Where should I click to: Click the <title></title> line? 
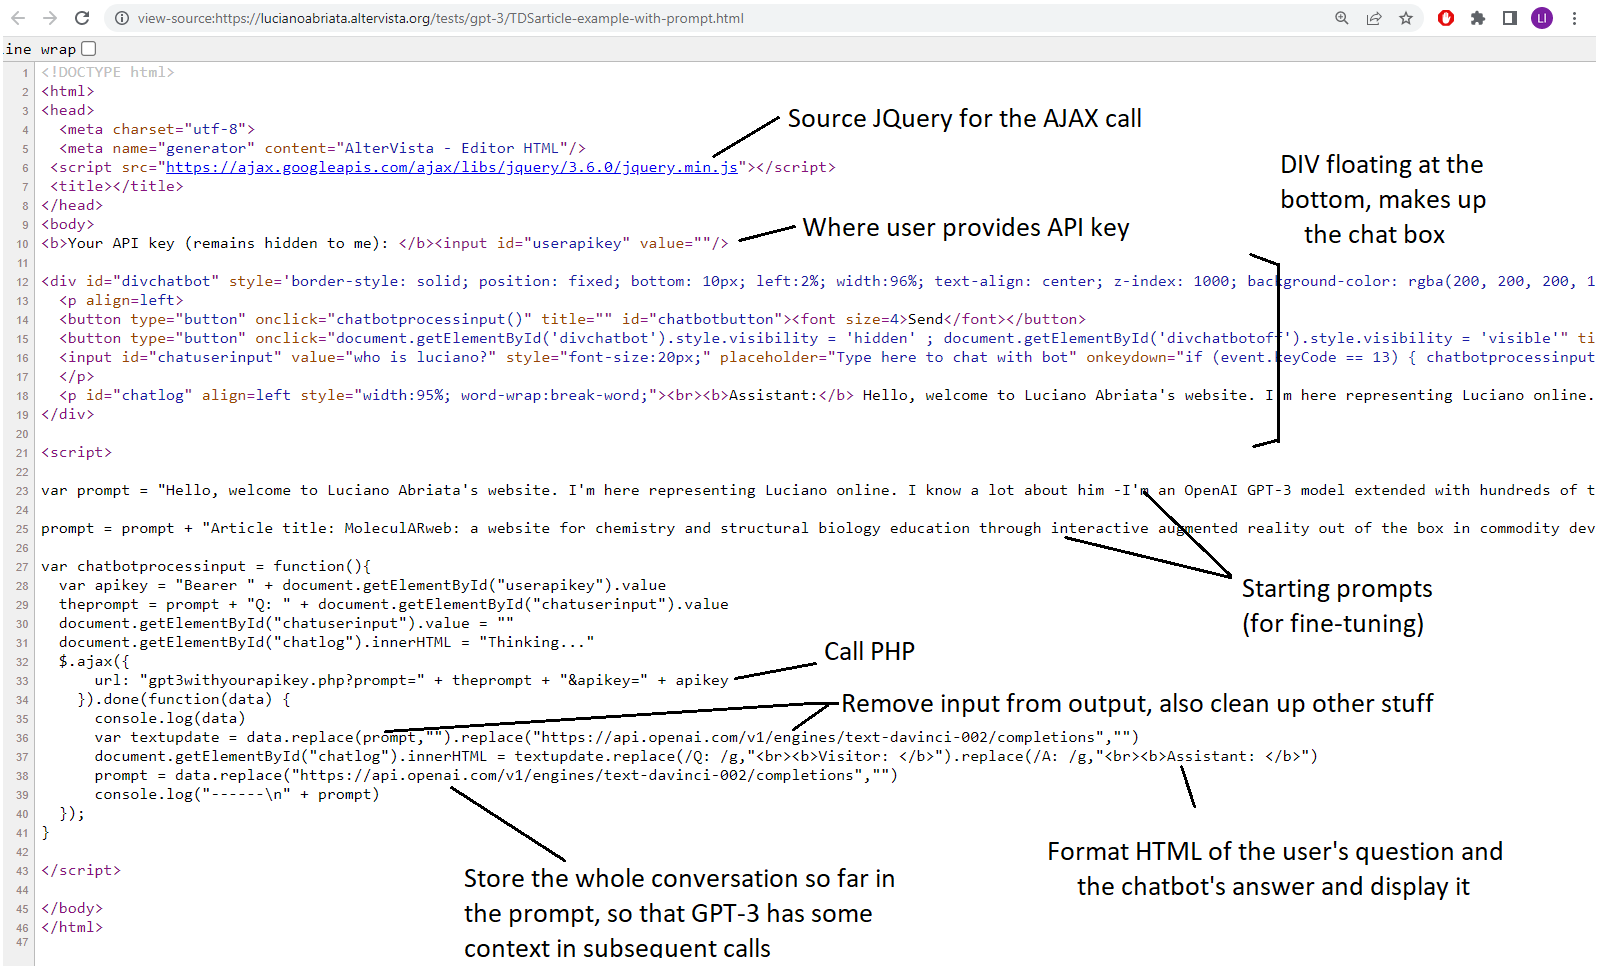point(117,186)
